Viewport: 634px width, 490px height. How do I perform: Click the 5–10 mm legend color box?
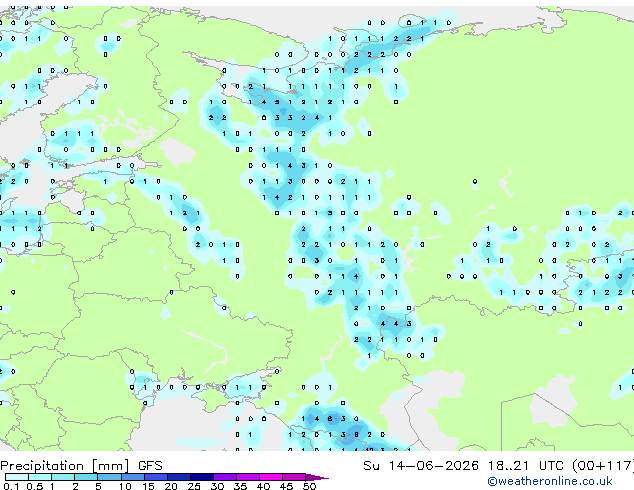coord(109,477)
